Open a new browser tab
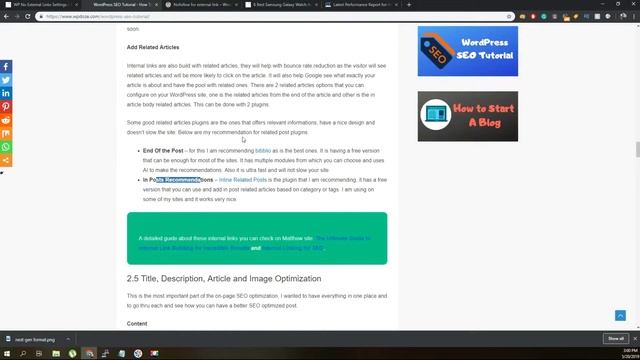 409,5
